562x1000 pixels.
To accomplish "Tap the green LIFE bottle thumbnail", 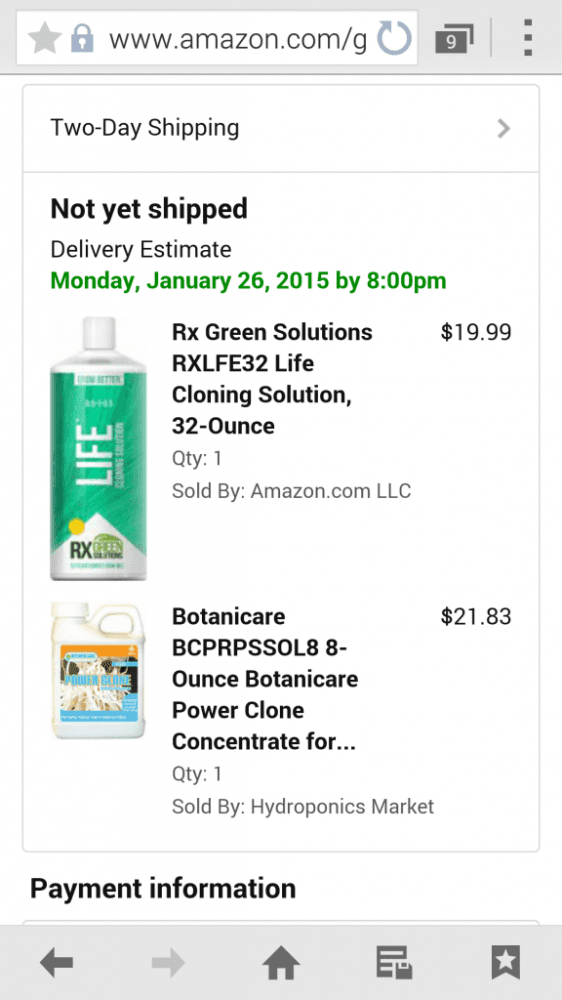I will 98,448.
